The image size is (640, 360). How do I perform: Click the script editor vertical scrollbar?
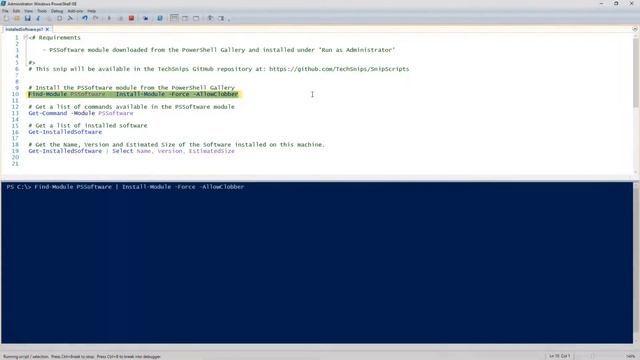point(636,104)
